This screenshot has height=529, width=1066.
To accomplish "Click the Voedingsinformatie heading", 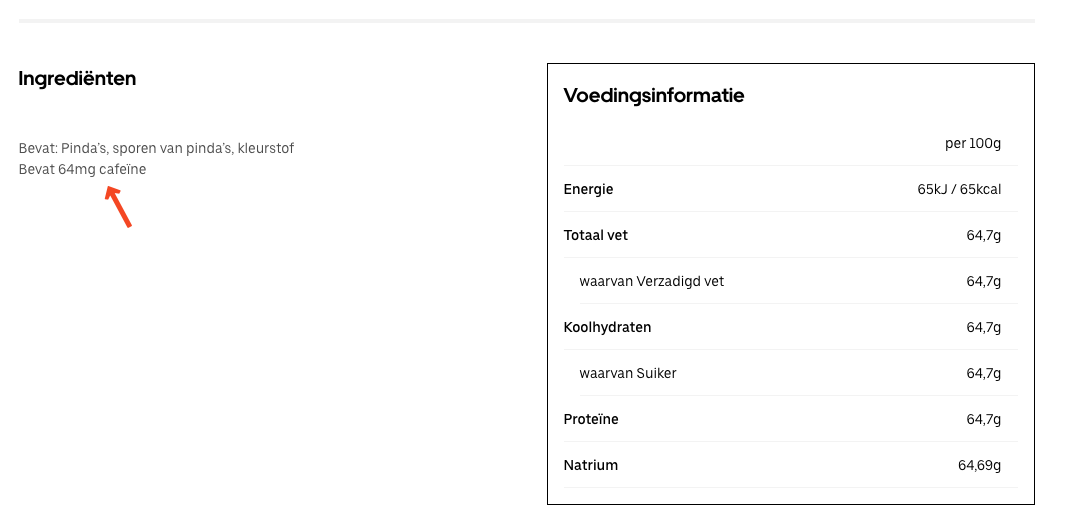I will click(x=653, y=95).
